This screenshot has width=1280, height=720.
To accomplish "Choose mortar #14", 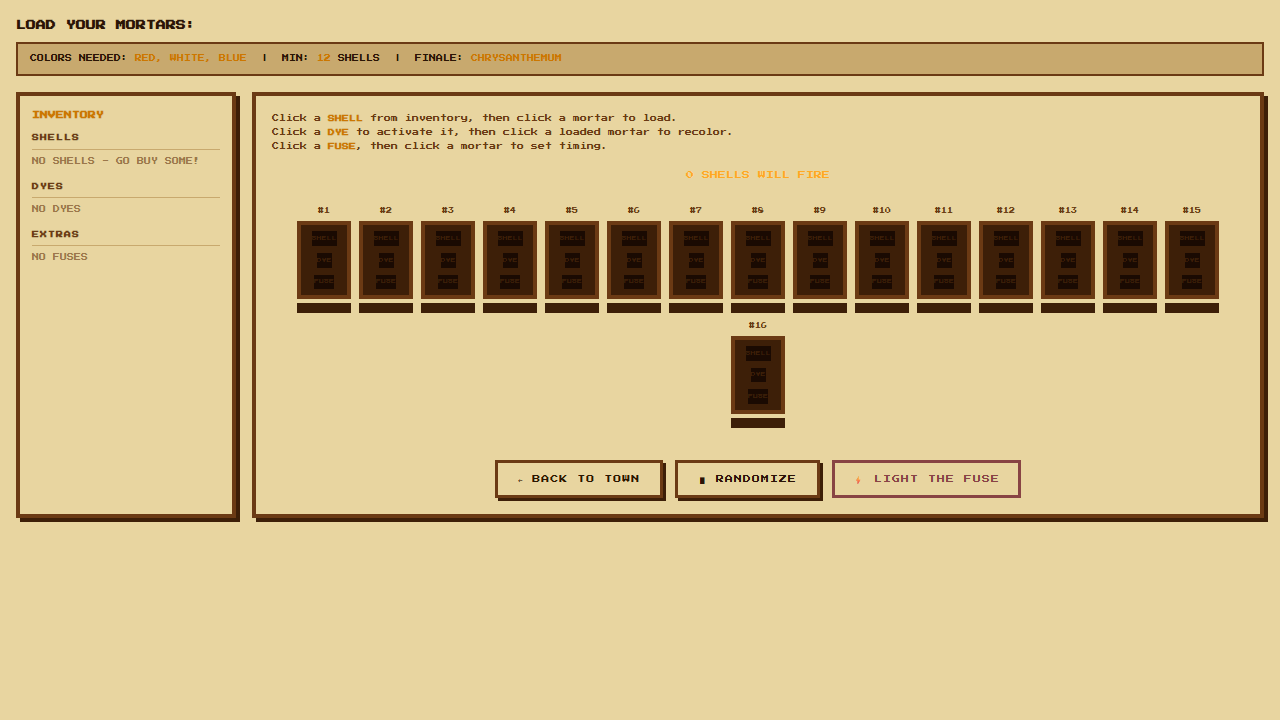I will (1130, 260).
